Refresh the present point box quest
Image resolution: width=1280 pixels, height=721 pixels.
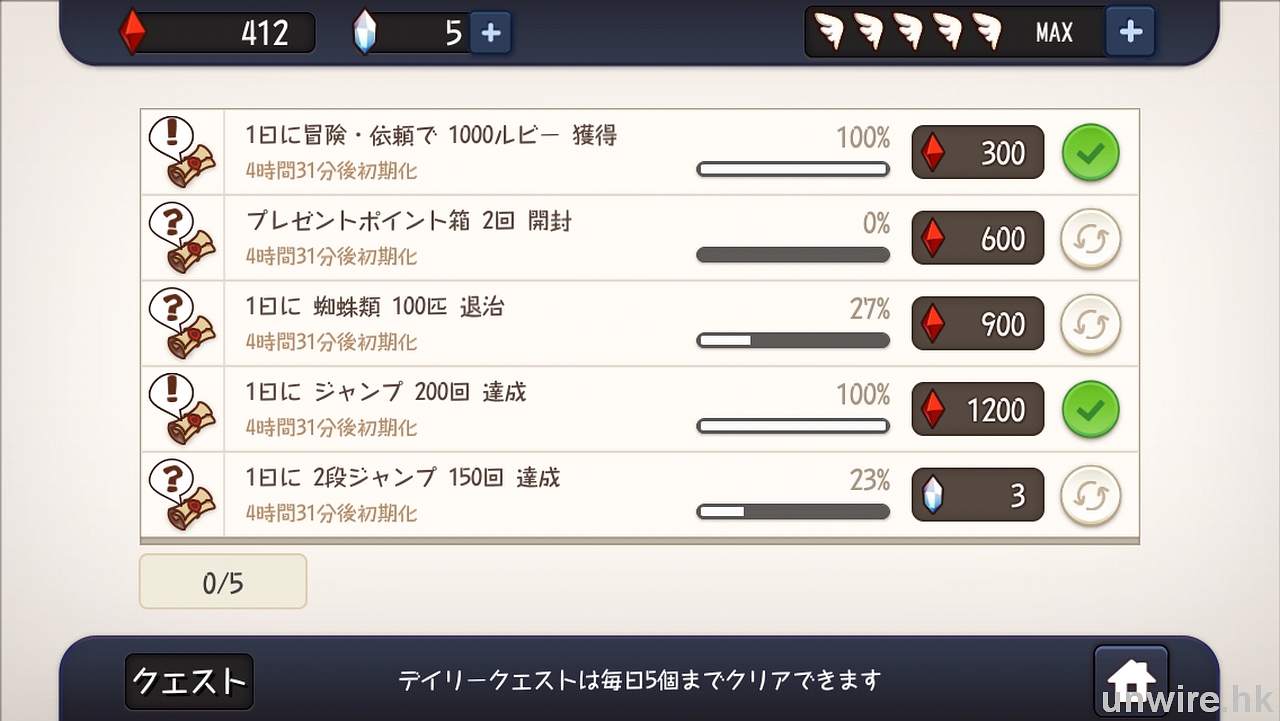(1090, 239)
